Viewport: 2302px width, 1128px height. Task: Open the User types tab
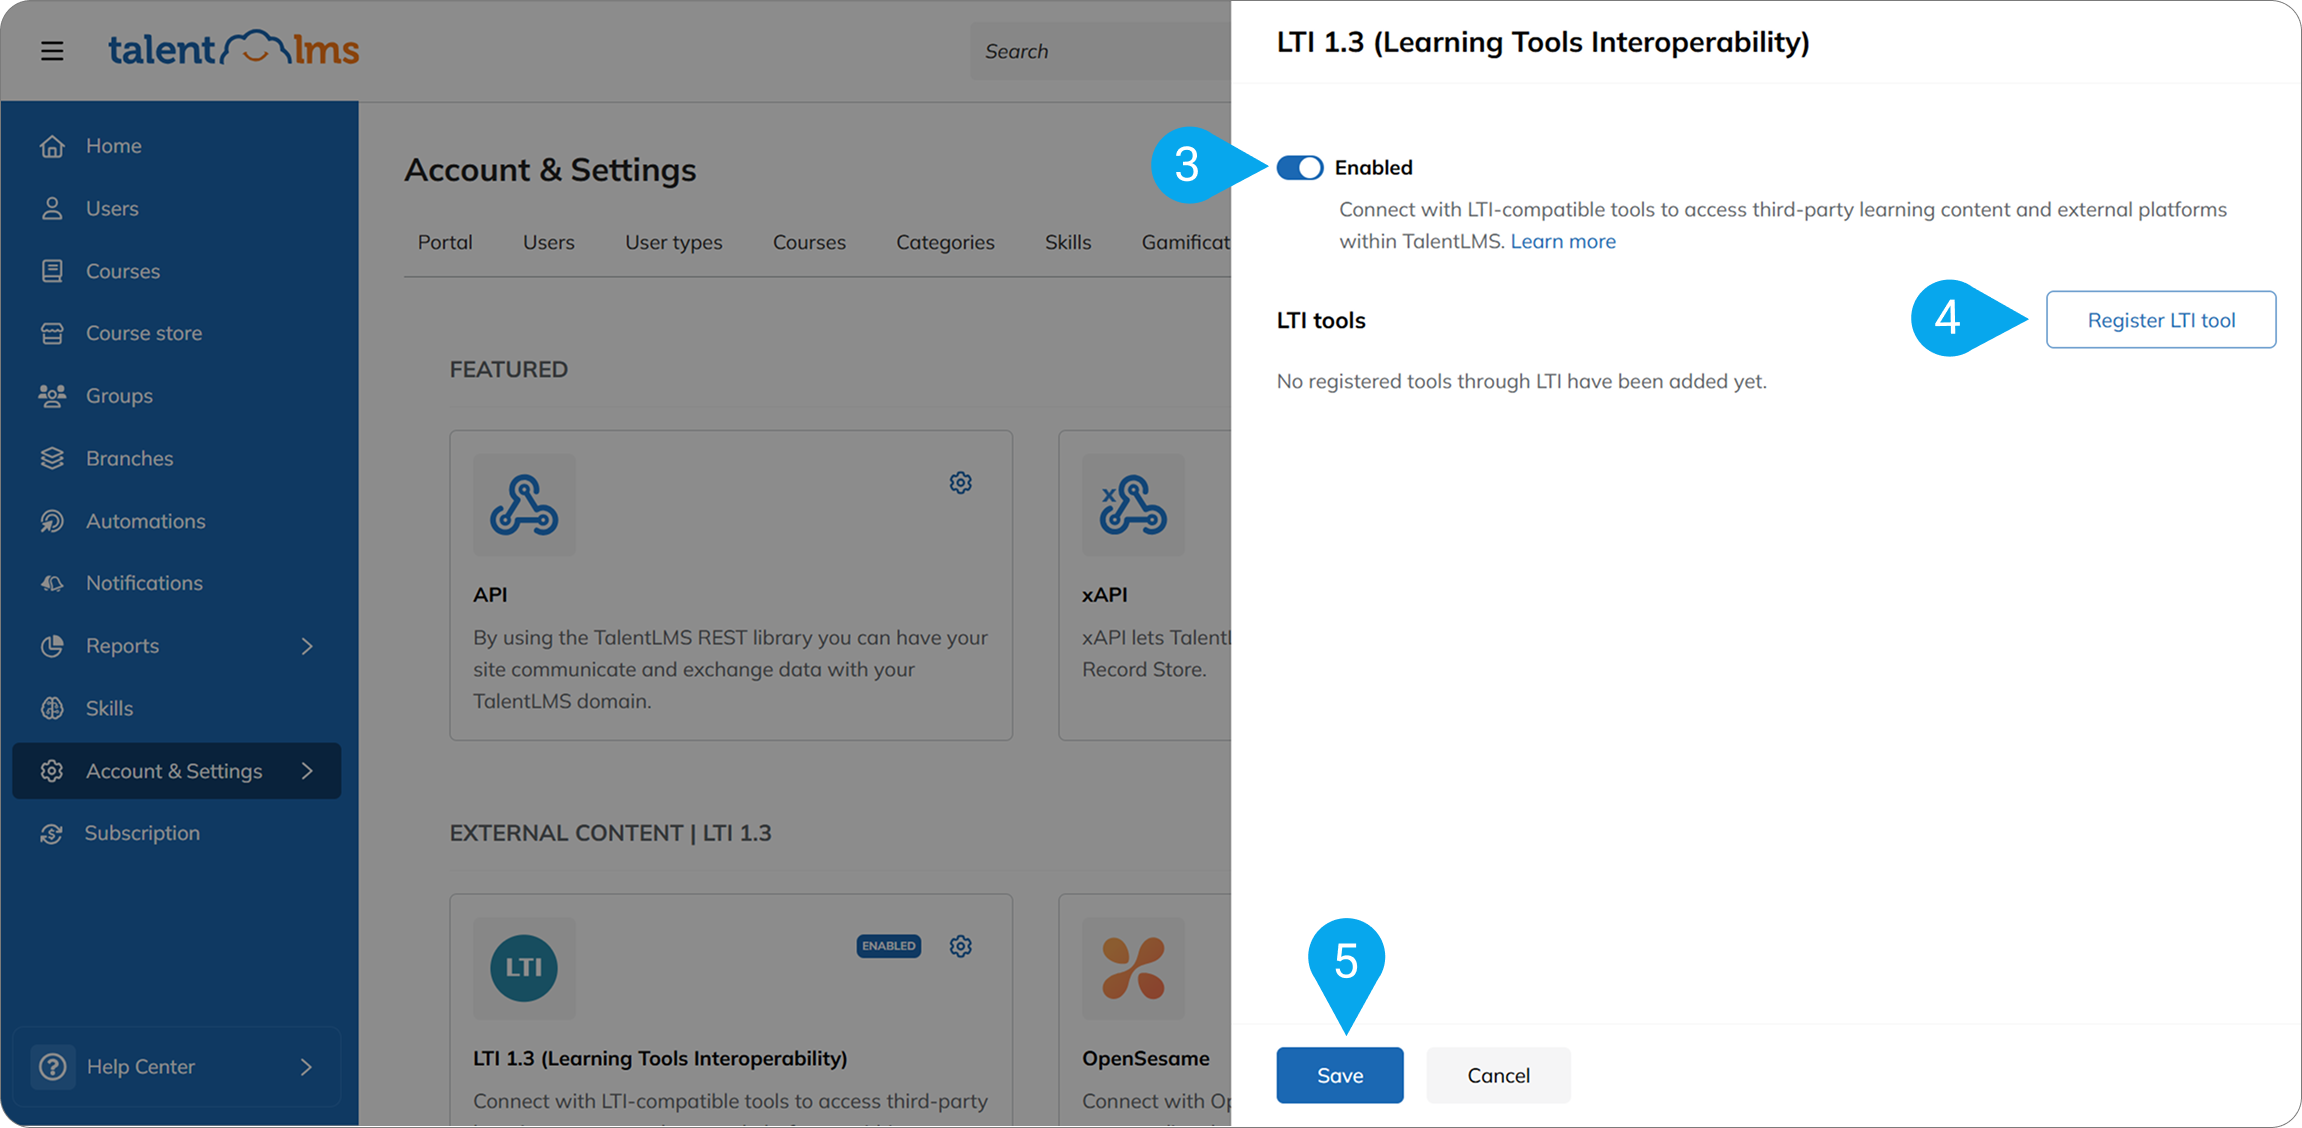pos(673,242)
